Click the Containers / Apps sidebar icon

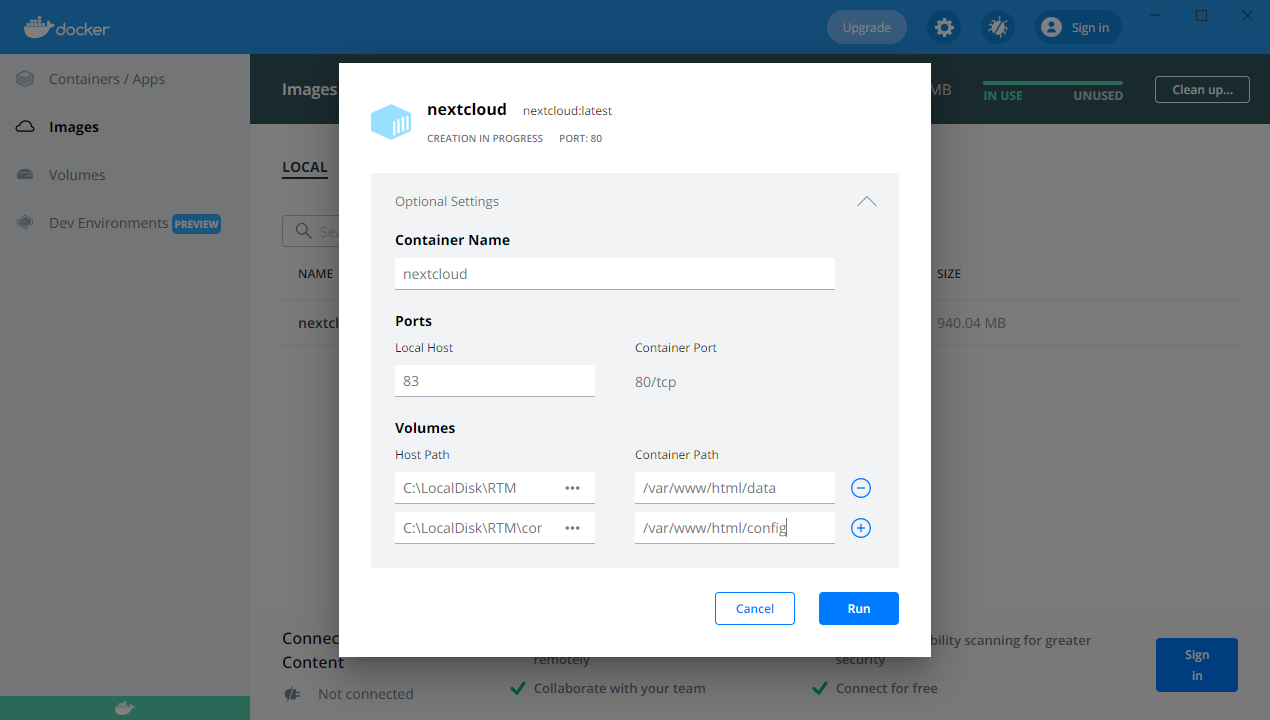tap(26, 79)
